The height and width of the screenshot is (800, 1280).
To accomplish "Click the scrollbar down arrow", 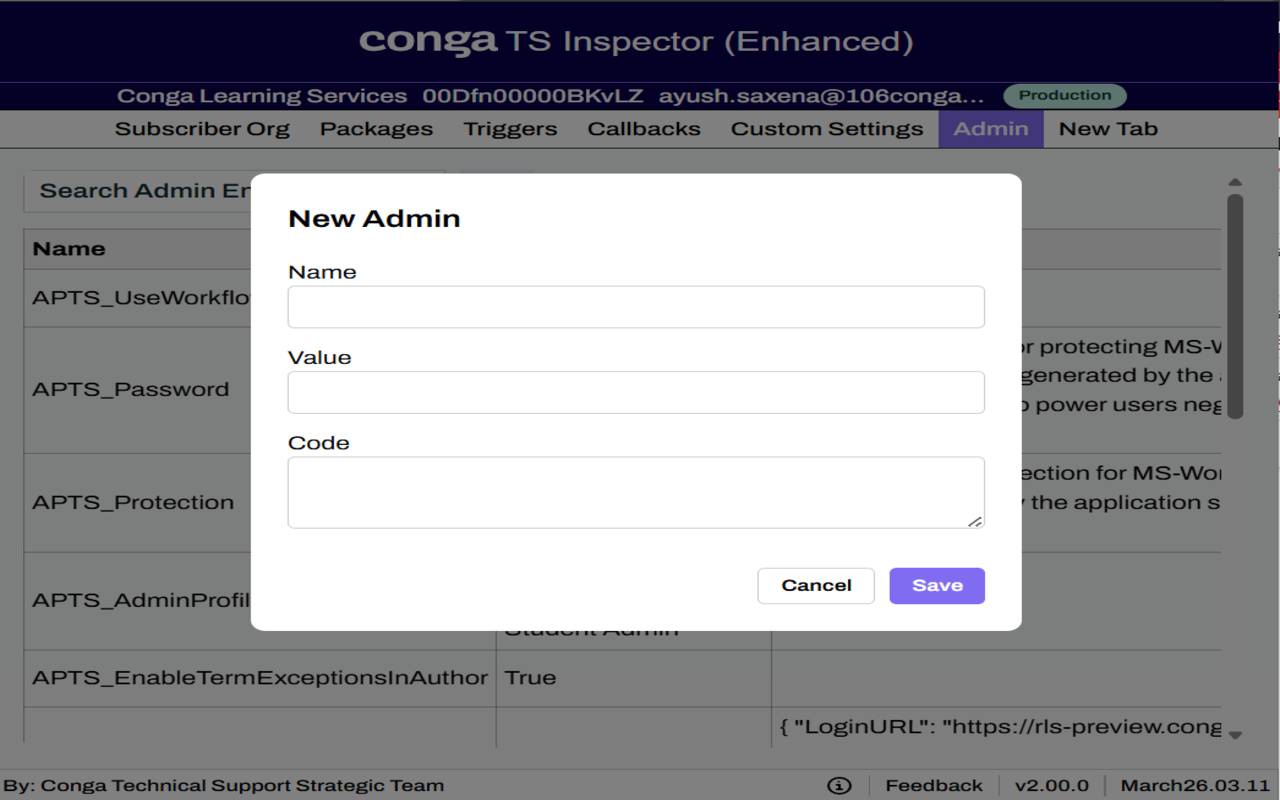I will [x=1235, y=735].
